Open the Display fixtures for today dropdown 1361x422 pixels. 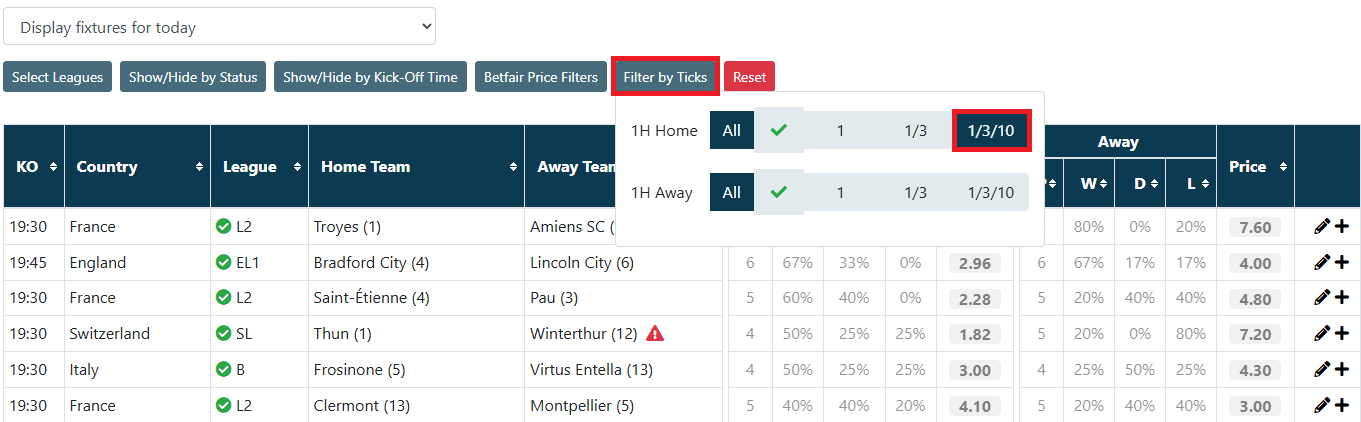pos(219,27)
